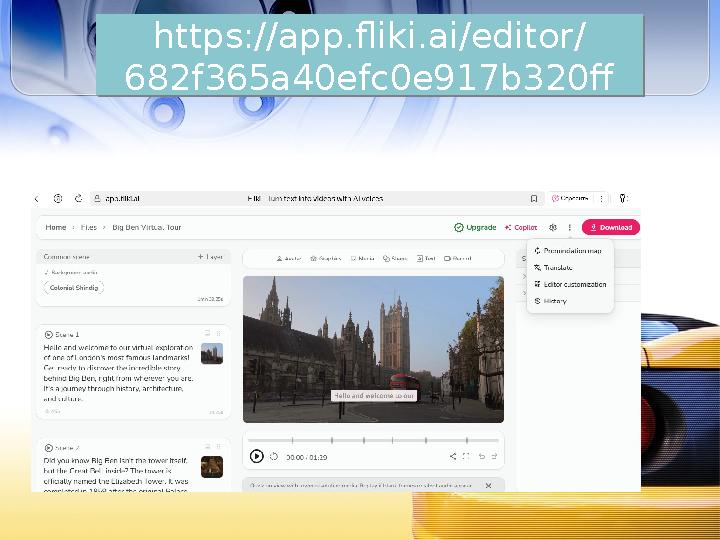The width and height of the screenshot is (720, 540).
Task: Dismiss the tip banner with its X
Action: pyautogui.click(x=489, y=485)
